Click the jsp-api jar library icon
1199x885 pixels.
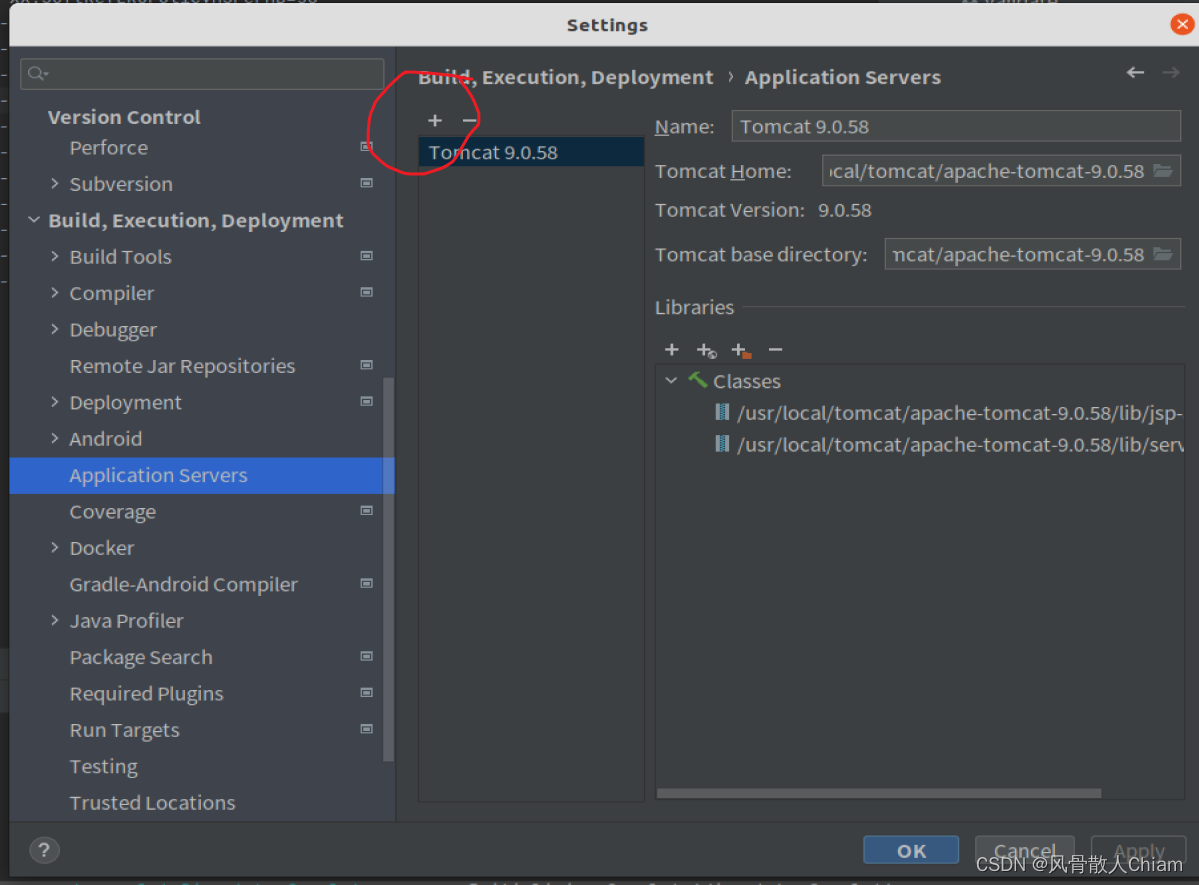click(722, 412)
